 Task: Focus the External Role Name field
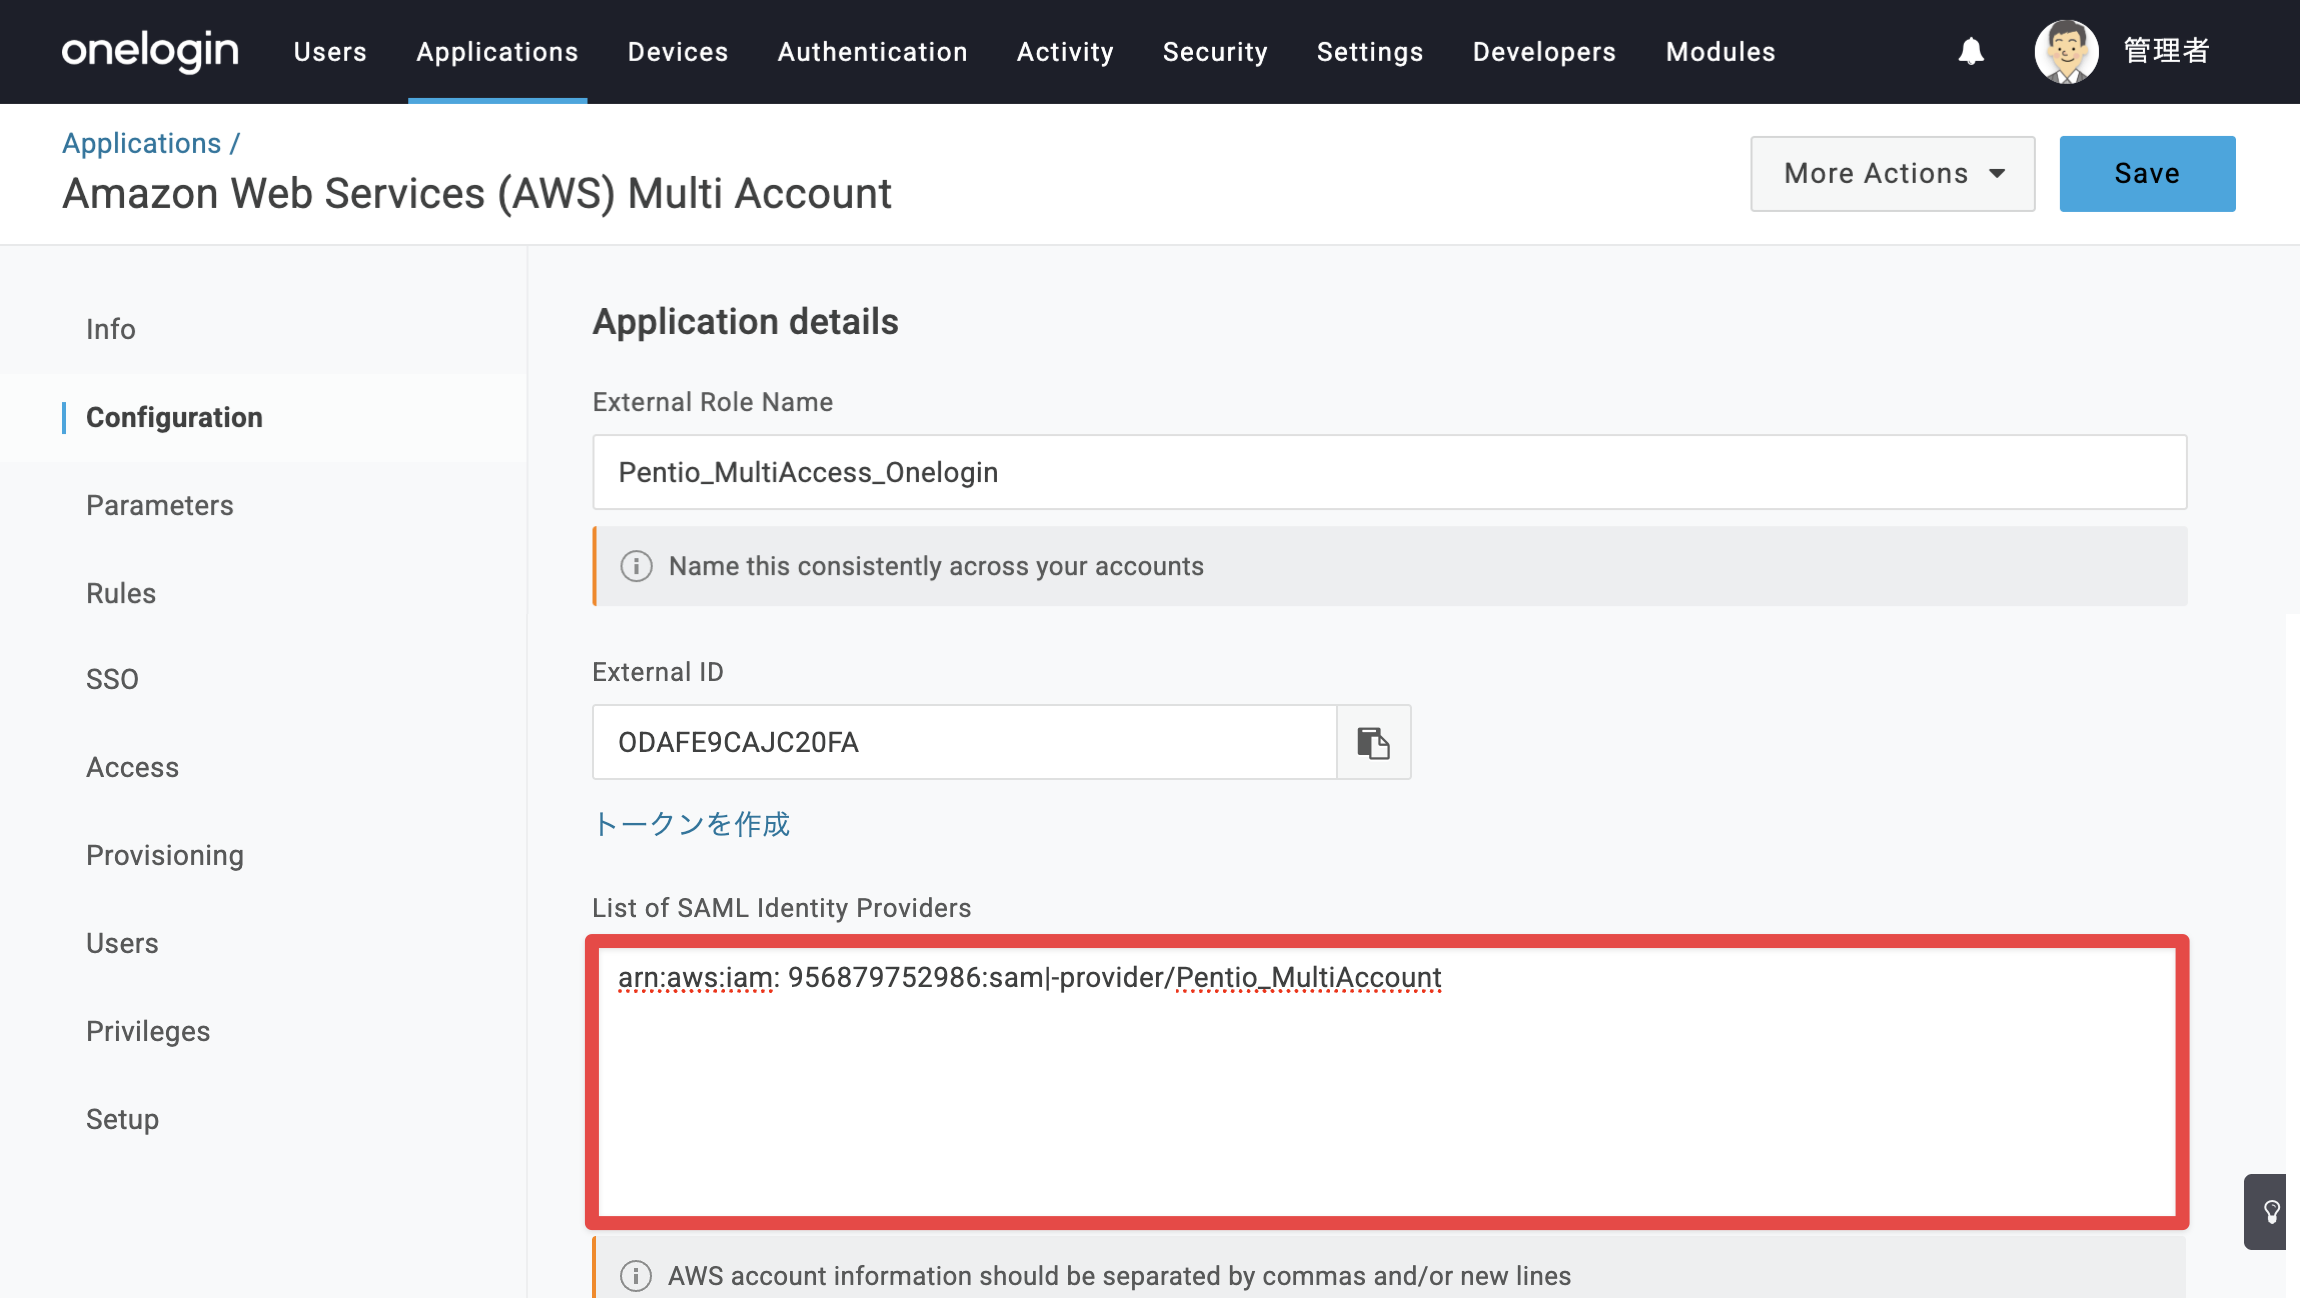pos(1390,472)
